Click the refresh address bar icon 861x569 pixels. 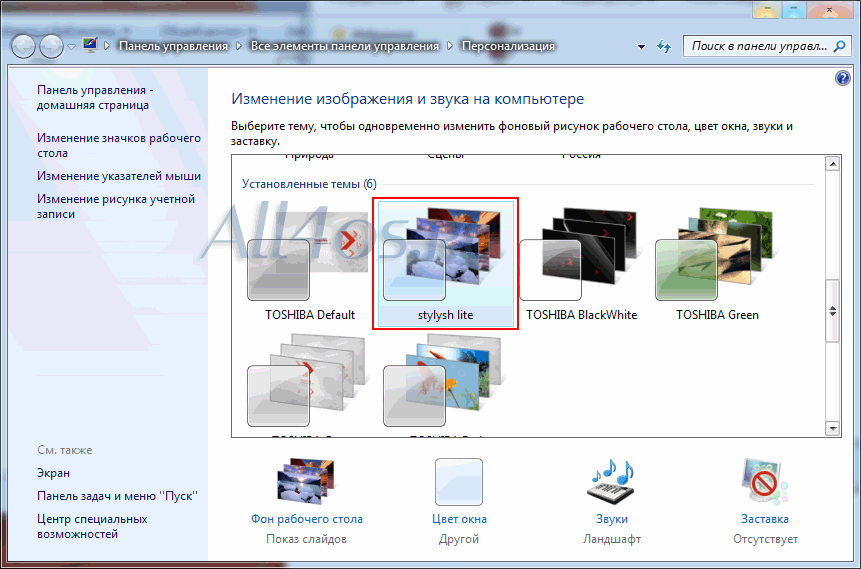[x=664, y=47]
